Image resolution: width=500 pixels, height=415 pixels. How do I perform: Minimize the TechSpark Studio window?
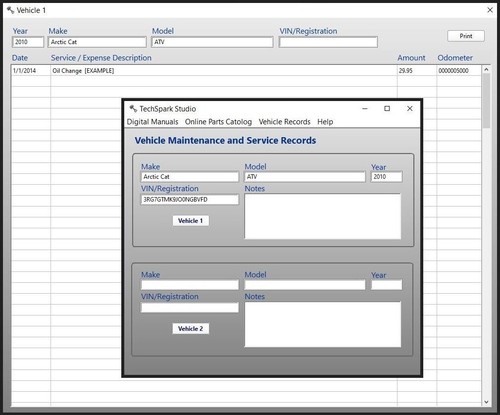click(x=365, y=109)
